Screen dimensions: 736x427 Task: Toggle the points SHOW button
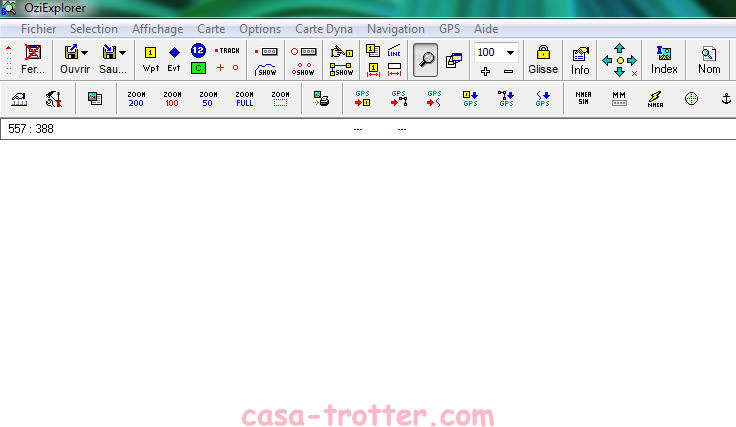(303, 70)
